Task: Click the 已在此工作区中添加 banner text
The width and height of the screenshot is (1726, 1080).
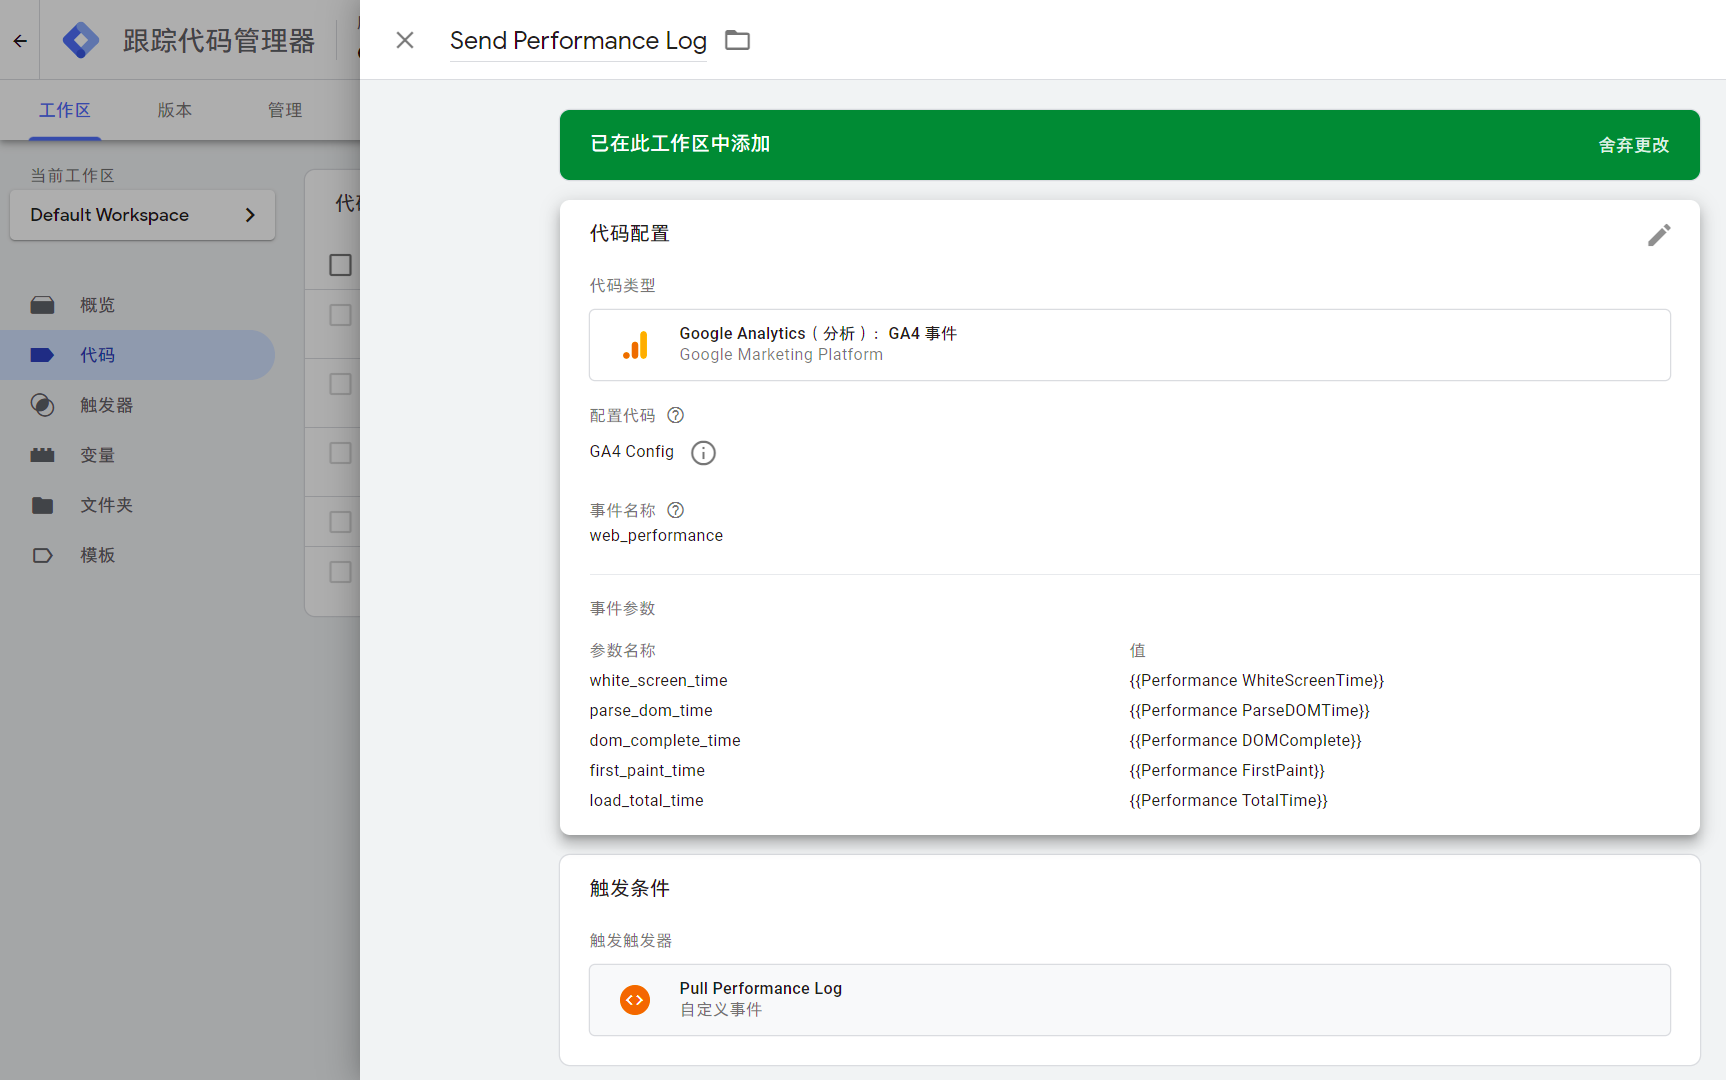Action: [680, 144]
